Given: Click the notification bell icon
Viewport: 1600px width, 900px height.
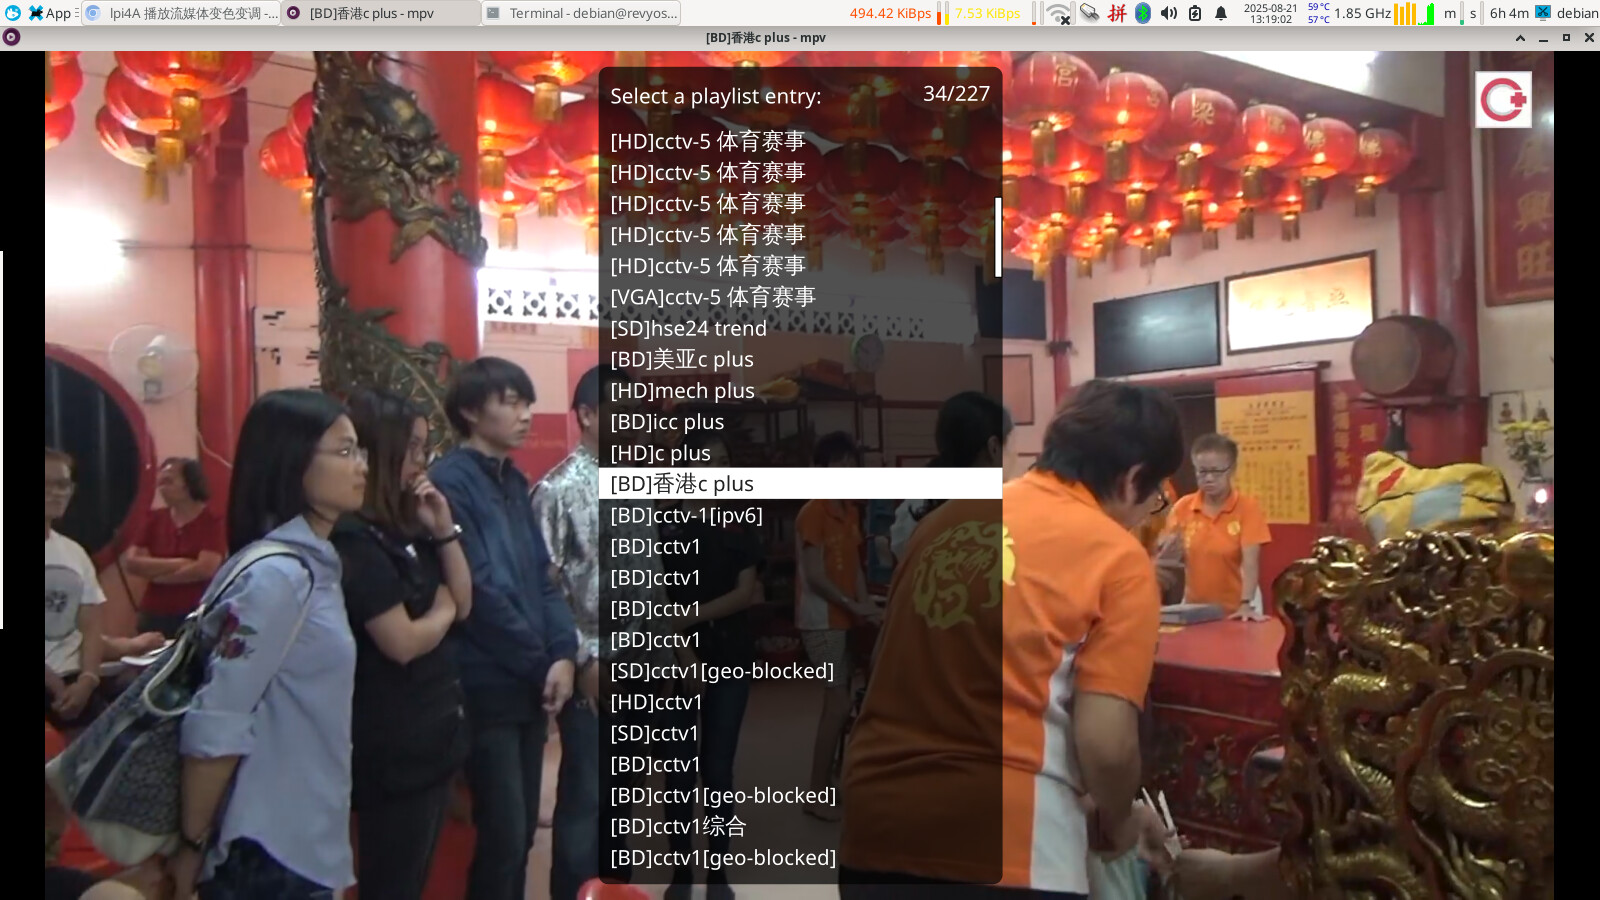Looking at the screenshot, I should 1221,13.
